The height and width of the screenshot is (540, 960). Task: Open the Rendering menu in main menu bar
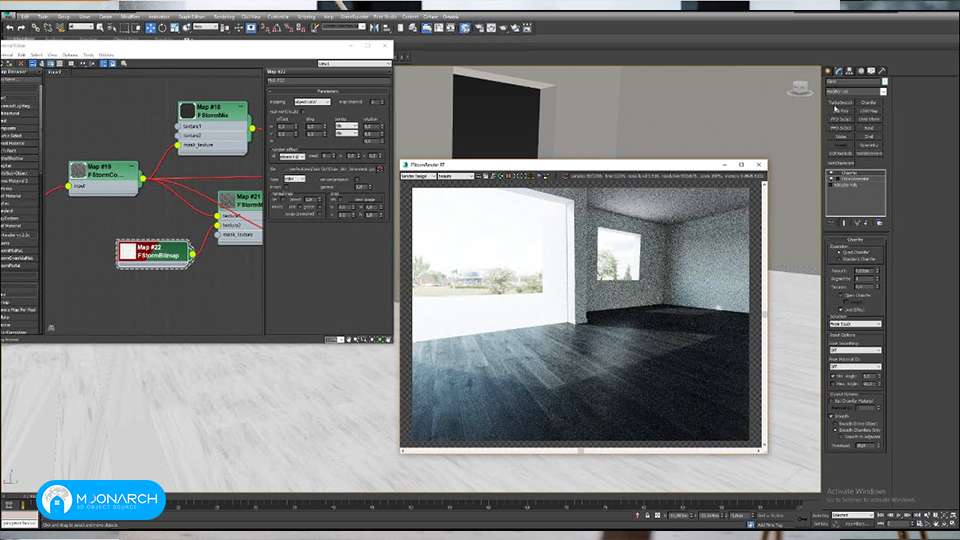tap(224, 17)
